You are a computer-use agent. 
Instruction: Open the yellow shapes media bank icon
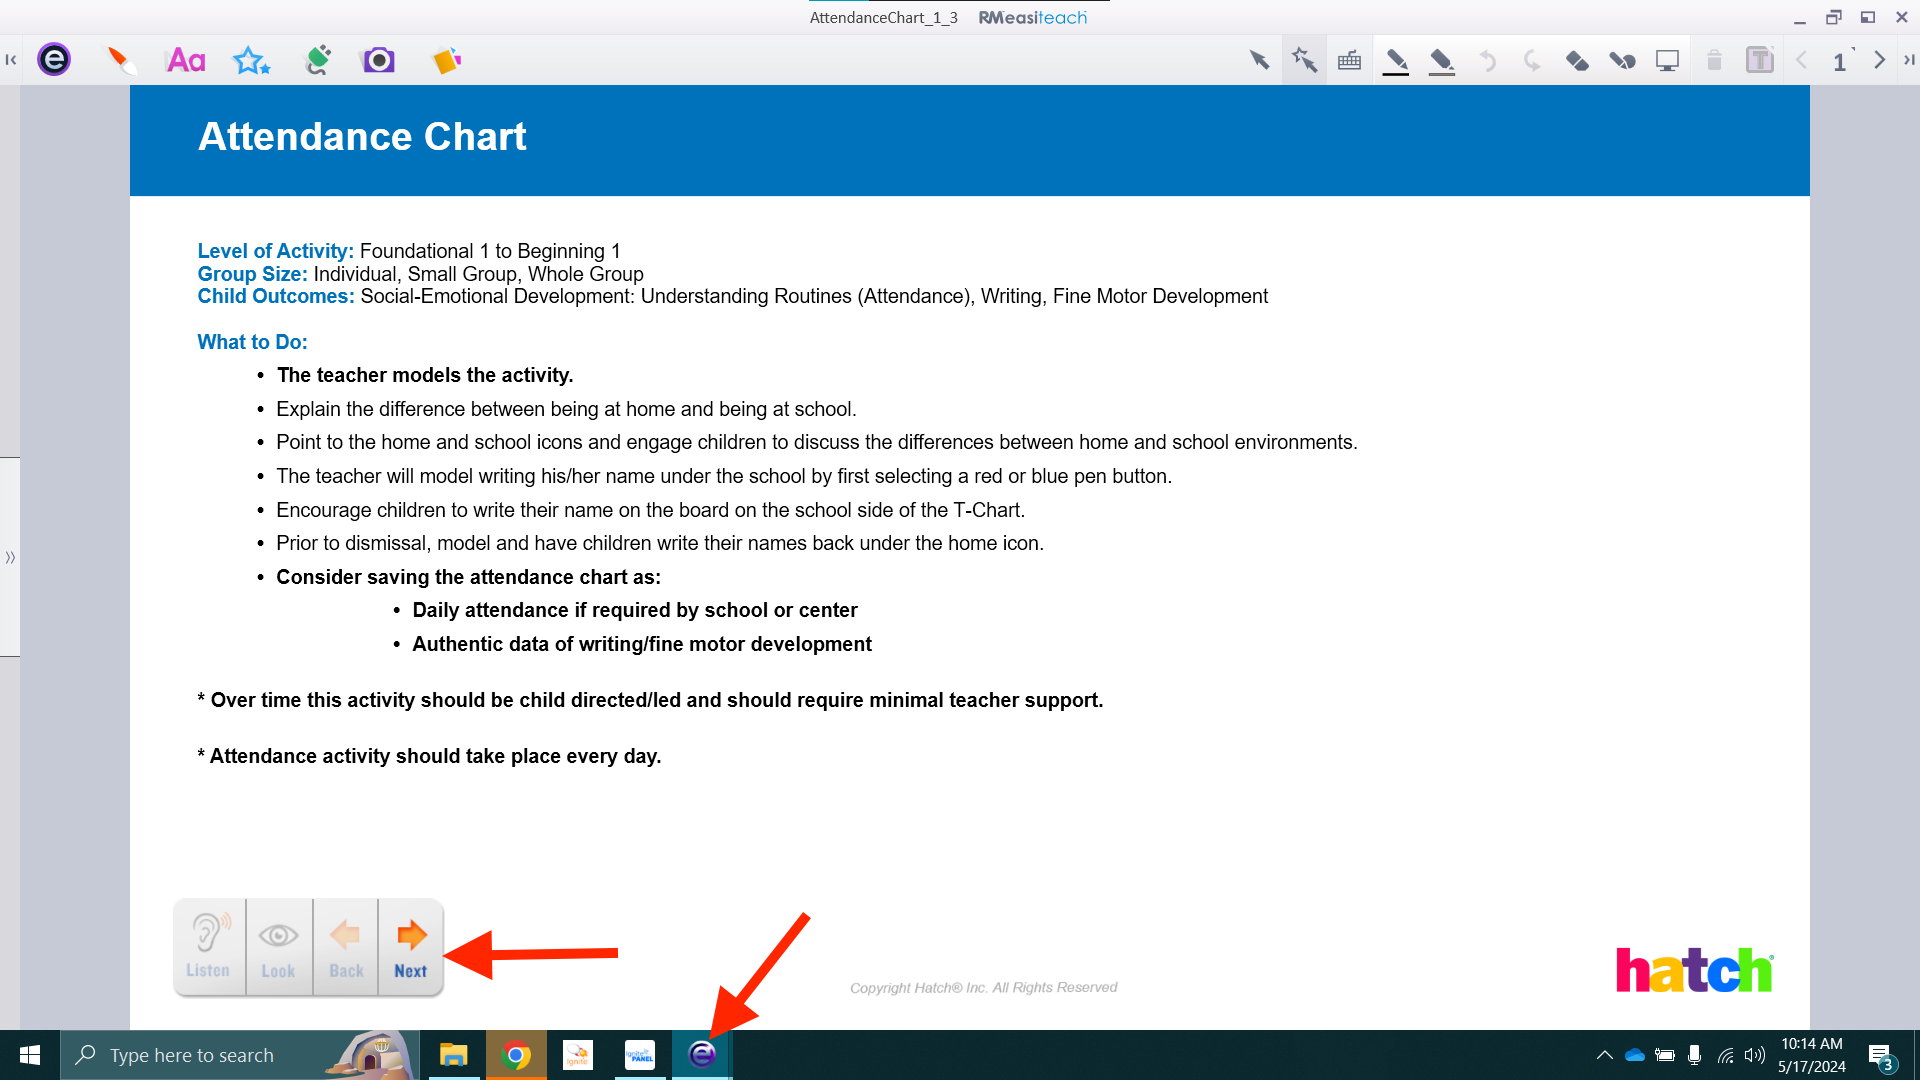(x=446, y=60)
